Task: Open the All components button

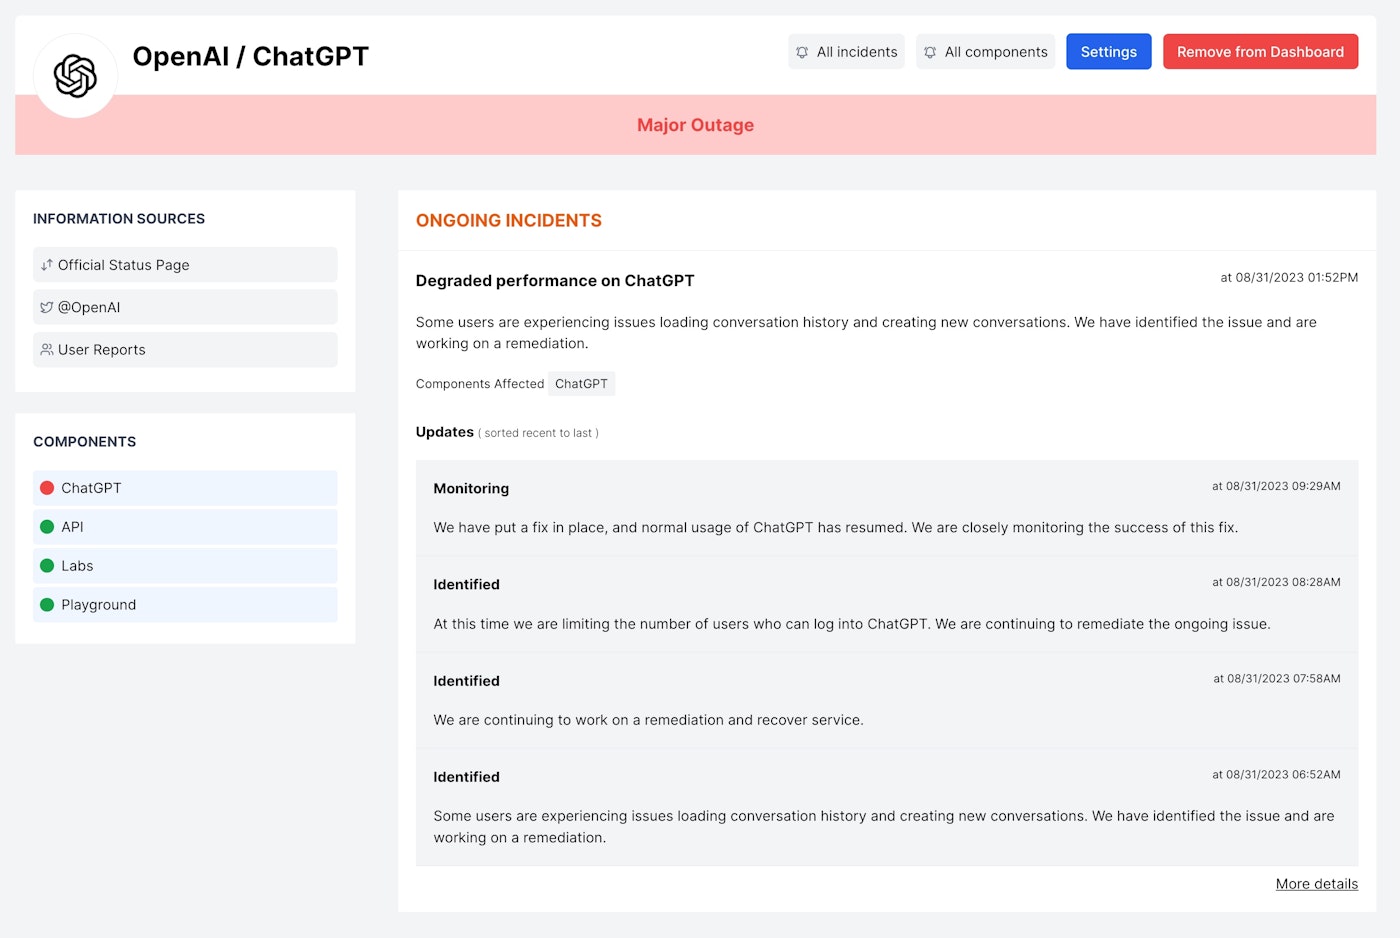Action: coord(985,52)
